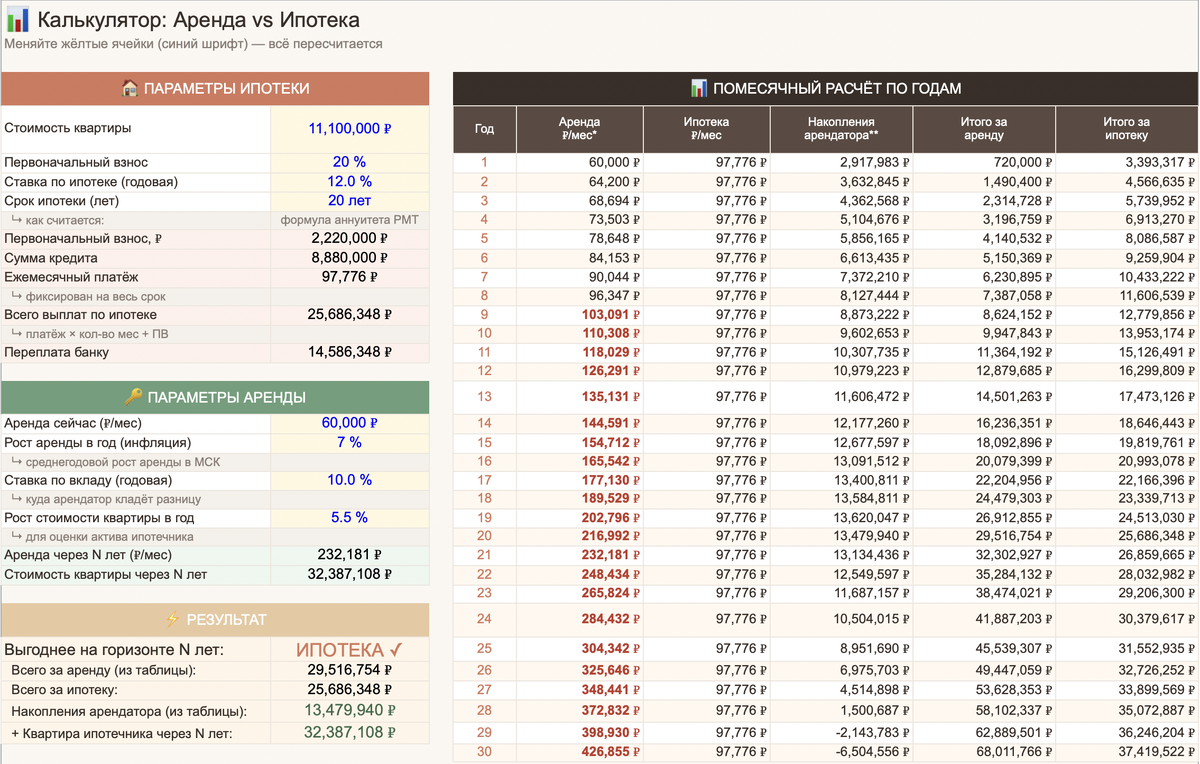
Task: Select the down payment cell 20 %
Action: tap(350, 162)
